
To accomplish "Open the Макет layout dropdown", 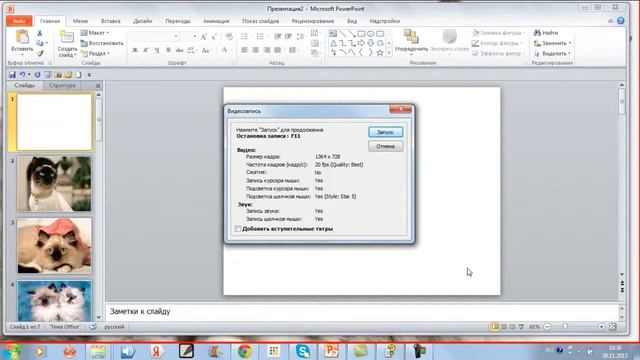I will click(x=95, y=33).
